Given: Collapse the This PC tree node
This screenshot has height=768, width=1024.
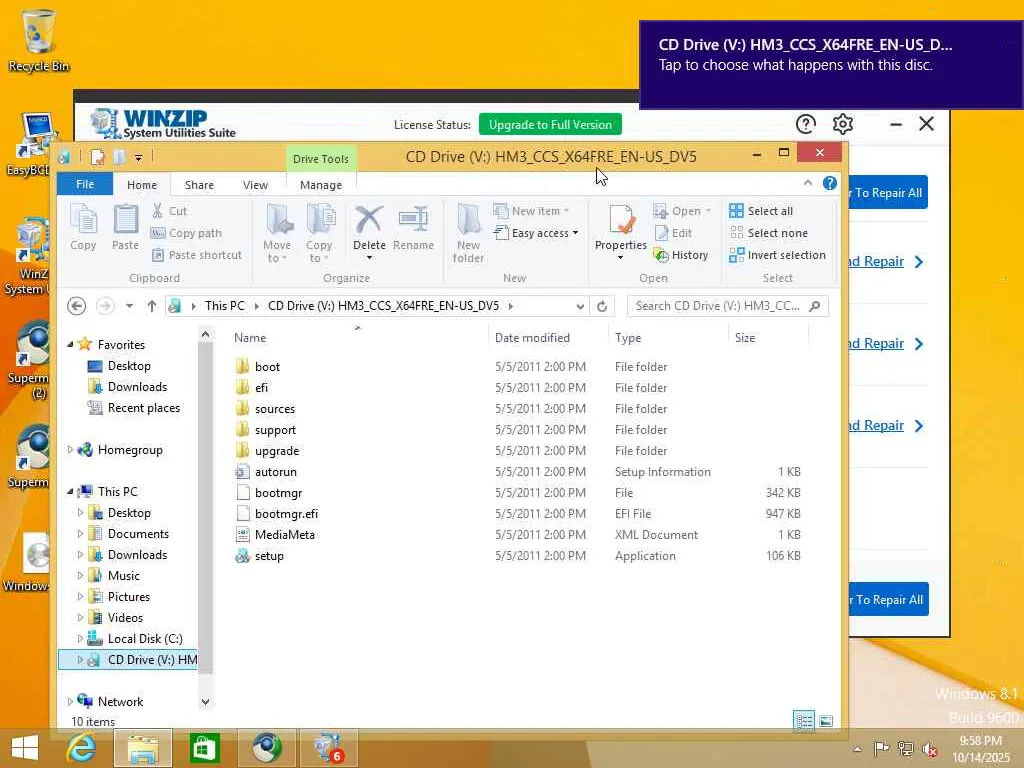Looking at the screenshot, I should tap(70, 491).
